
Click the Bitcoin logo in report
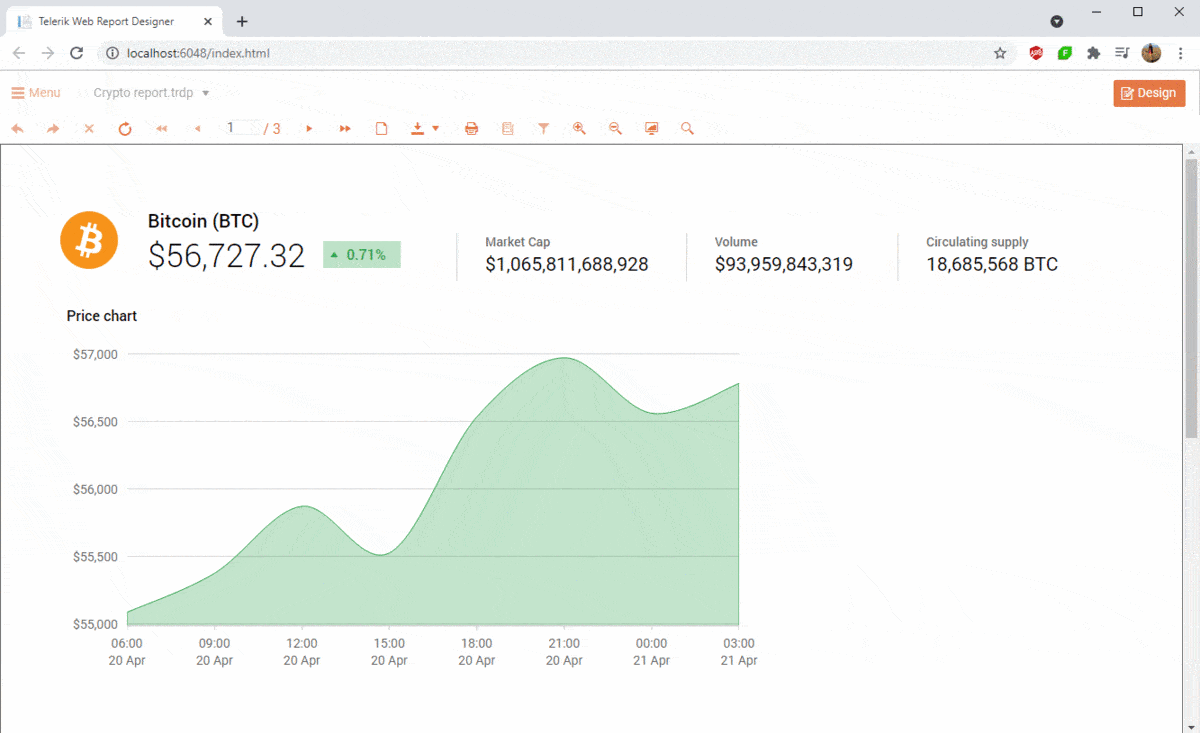pyautogui.click(x=89, y=240)
